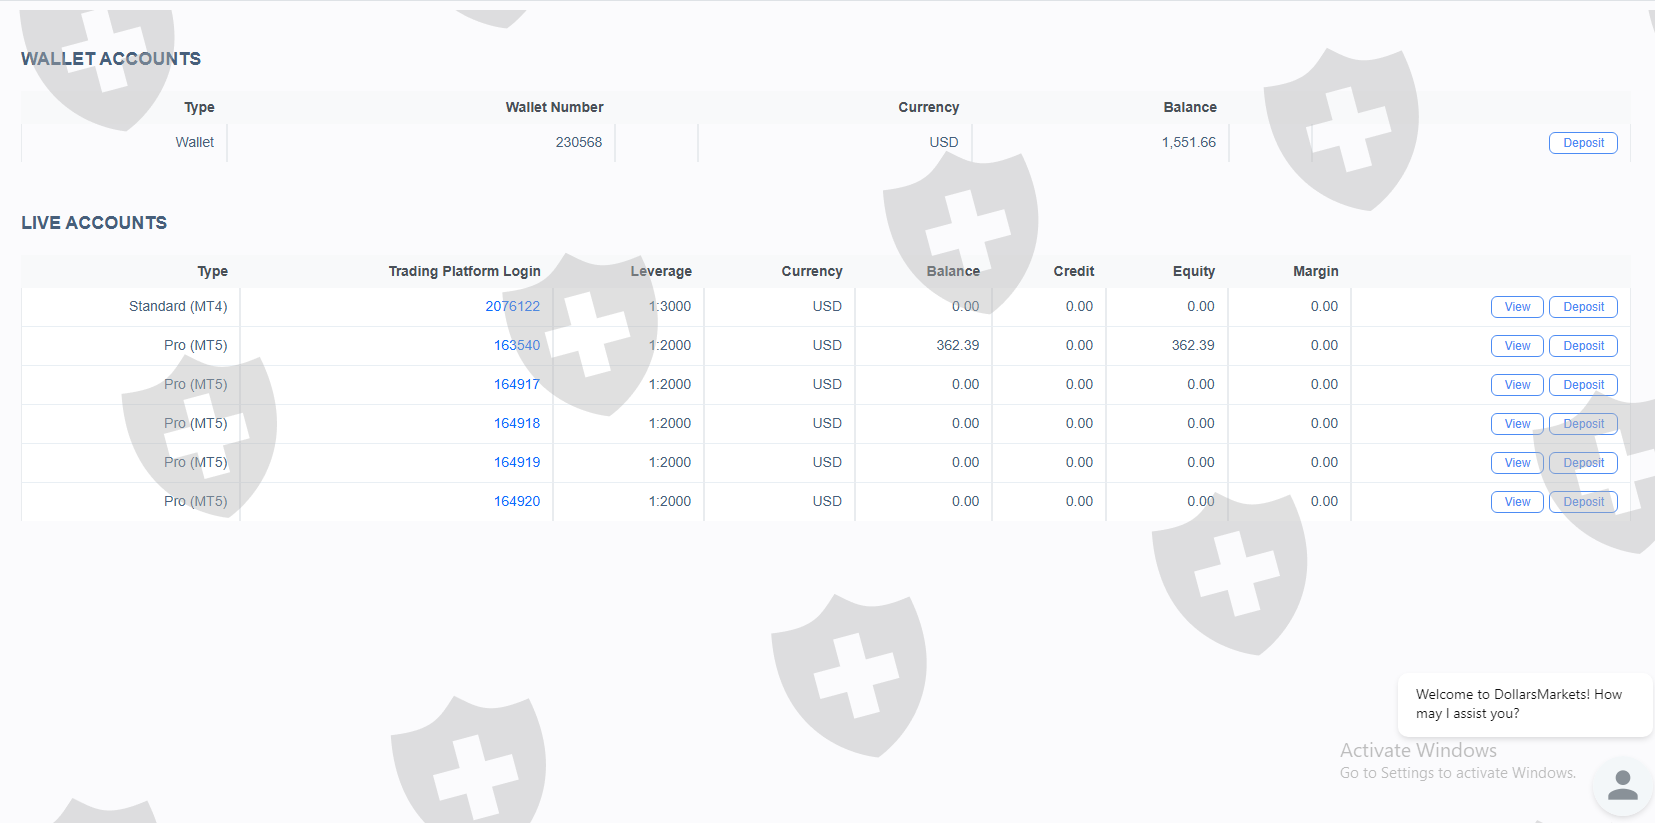View Pro (MT5) account 164919
This screenshot has width=1655, height=823.
tap(1517, 463)
